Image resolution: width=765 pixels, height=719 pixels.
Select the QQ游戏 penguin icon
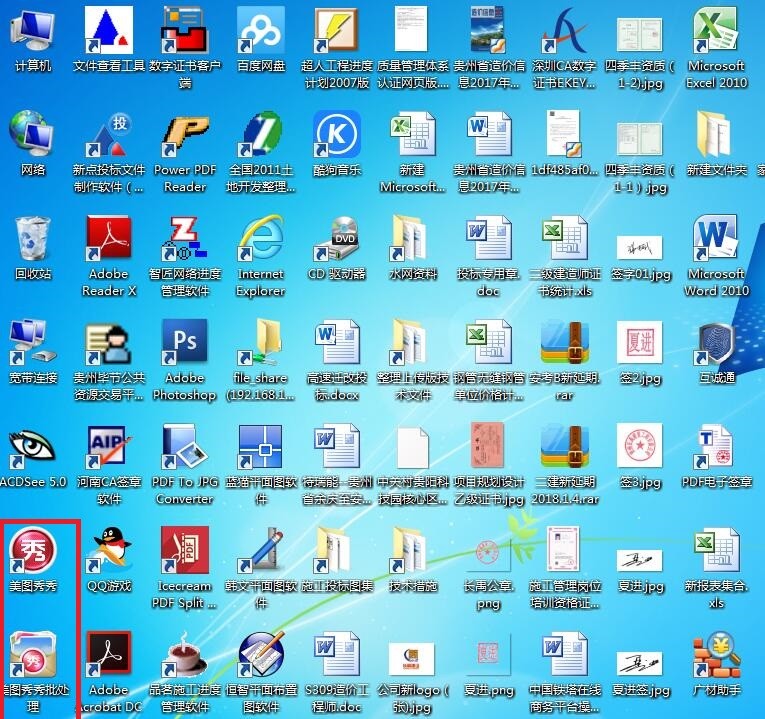[x=109, y=550]
